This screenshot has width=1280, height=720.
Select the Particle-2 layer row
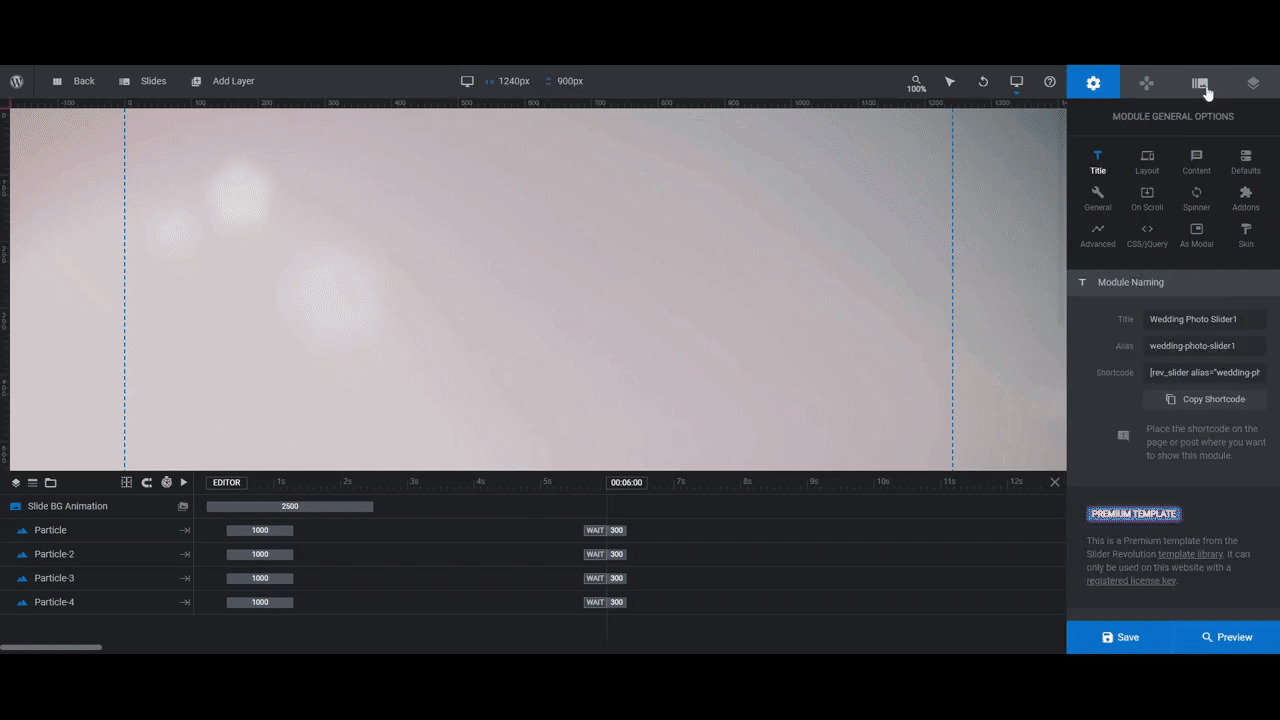tap(97, 554)
